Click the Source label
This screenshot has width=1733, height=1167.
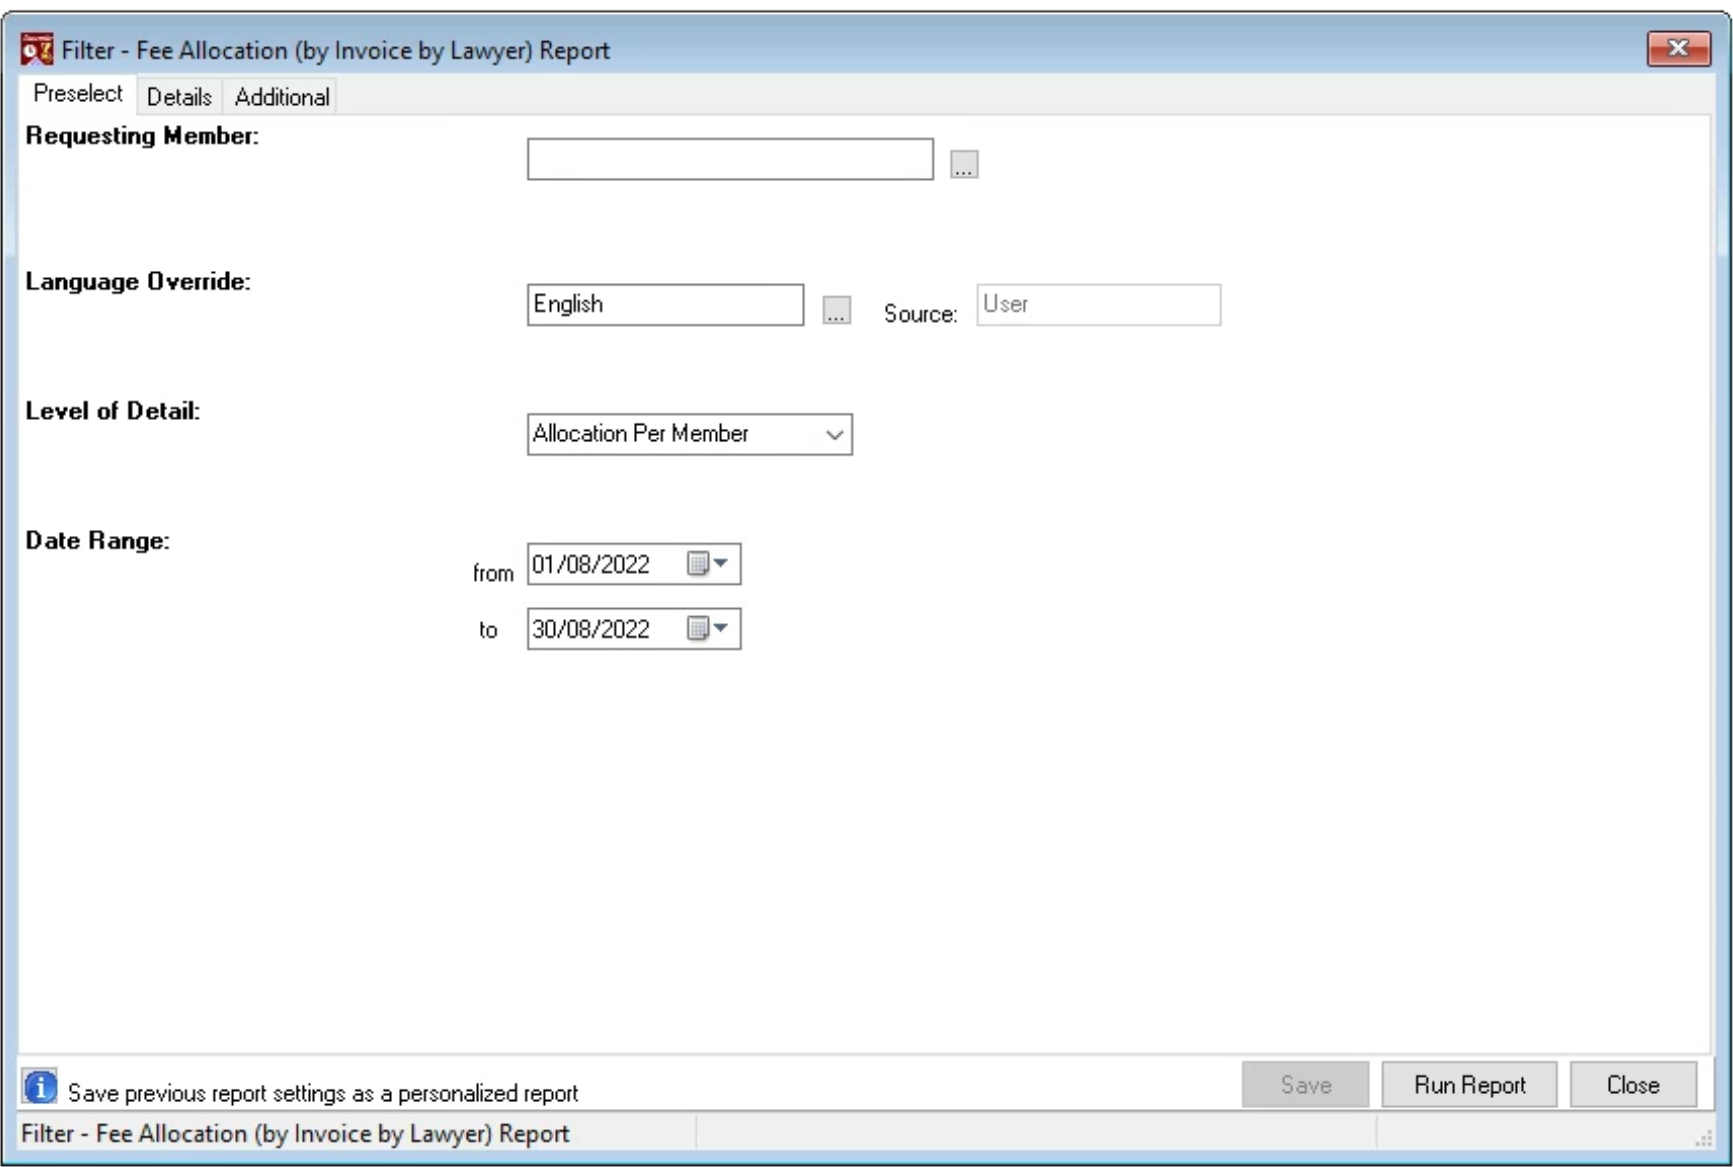click(x=920, y=314)
